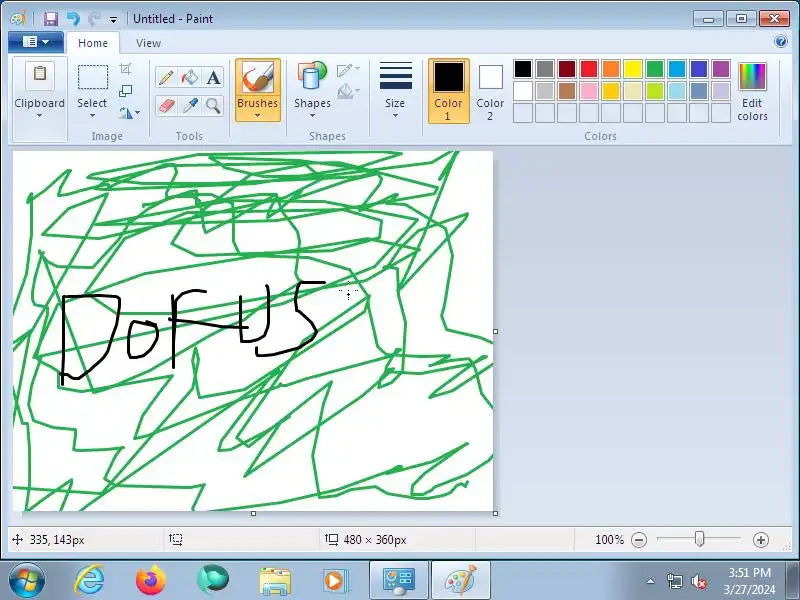Screen dimensions: 800x600
Task: Switch to the View tab
Action: tap(148, 43)
